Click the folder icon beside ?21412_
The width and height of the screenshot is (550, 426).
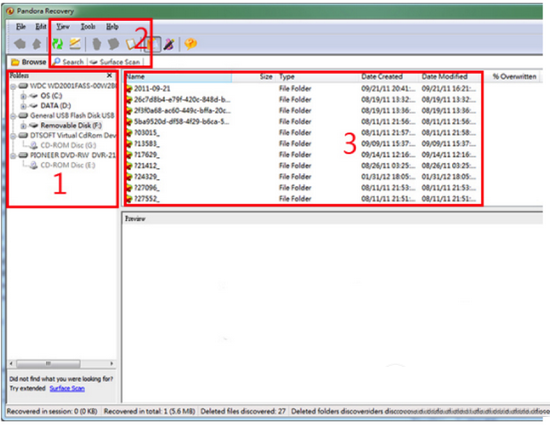point(129,166)
